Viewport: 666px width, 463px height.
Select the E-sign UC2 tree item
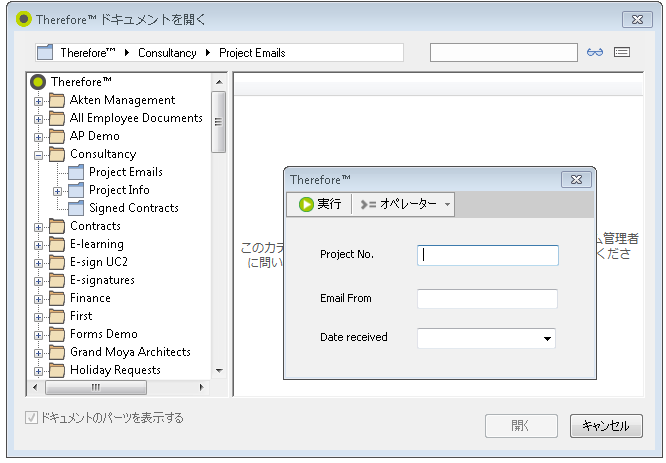pos(99,262)
